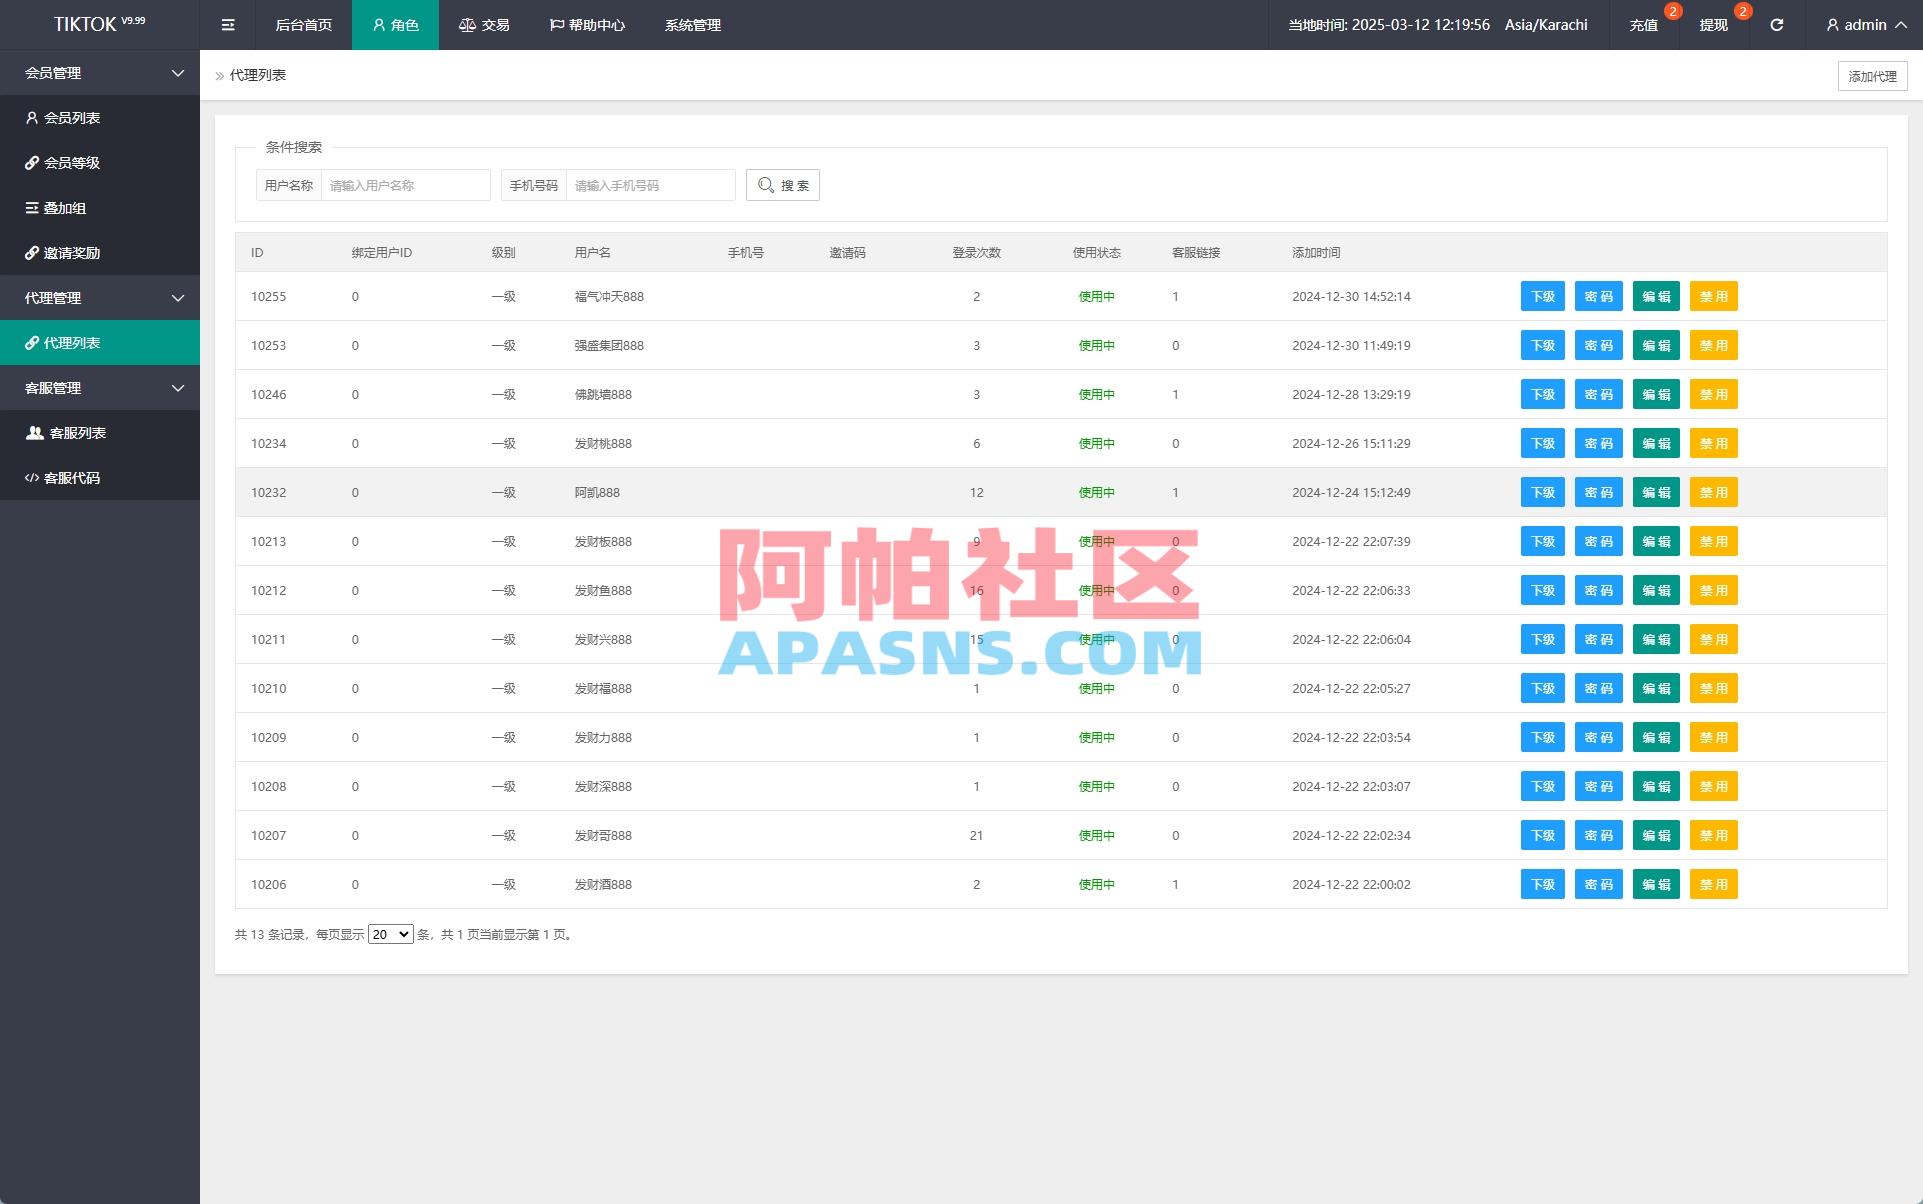Viewport: 1923px width, 1204px height.
Task: Click the 添加代理 button
Action: tap(1870, 75)
